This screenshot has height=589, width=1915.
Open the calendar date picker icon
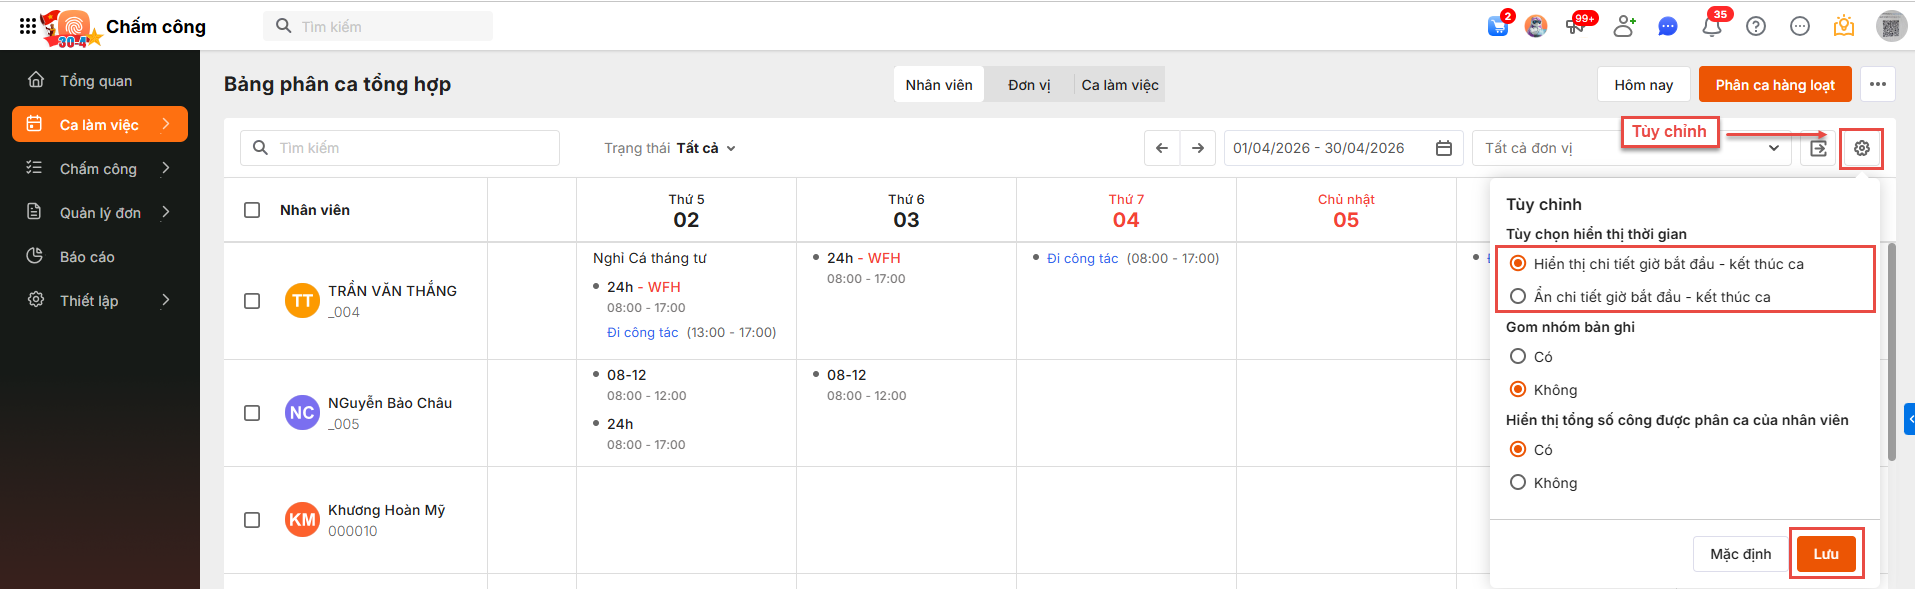pos(1444,148)
